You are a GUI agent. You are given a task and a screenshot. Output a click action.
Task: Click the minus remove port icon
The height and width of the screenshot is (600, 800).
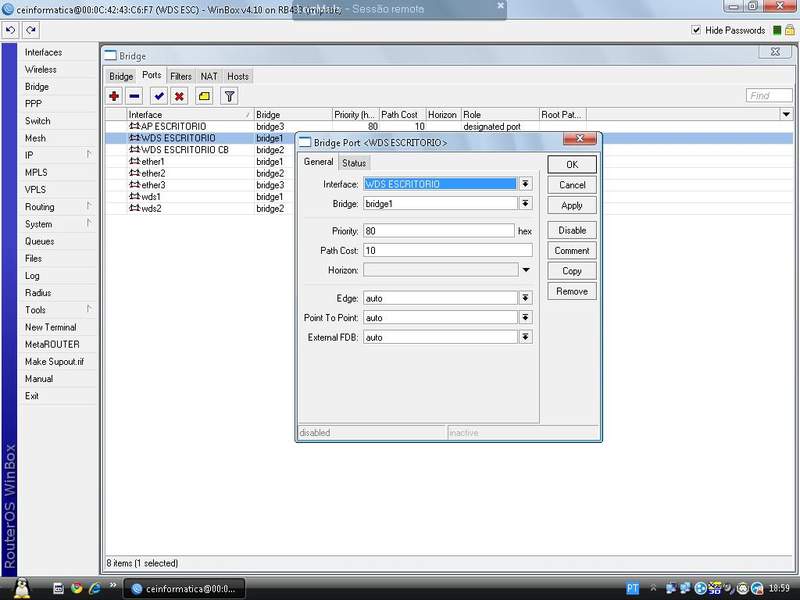(134, 96)
